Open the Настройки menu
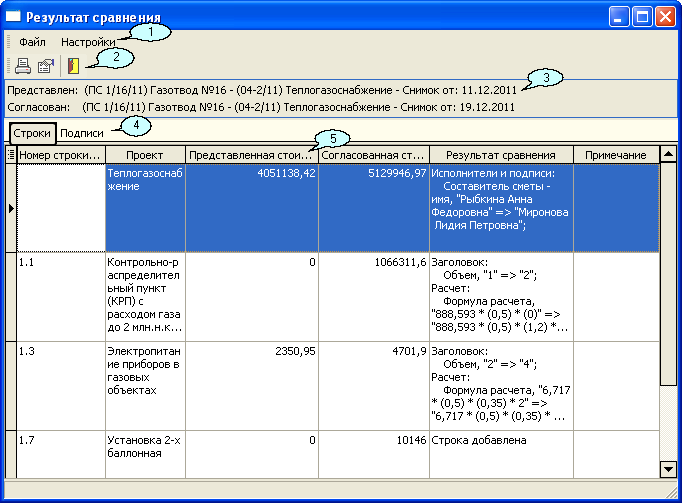682x503 pixels. click(95, 43)
